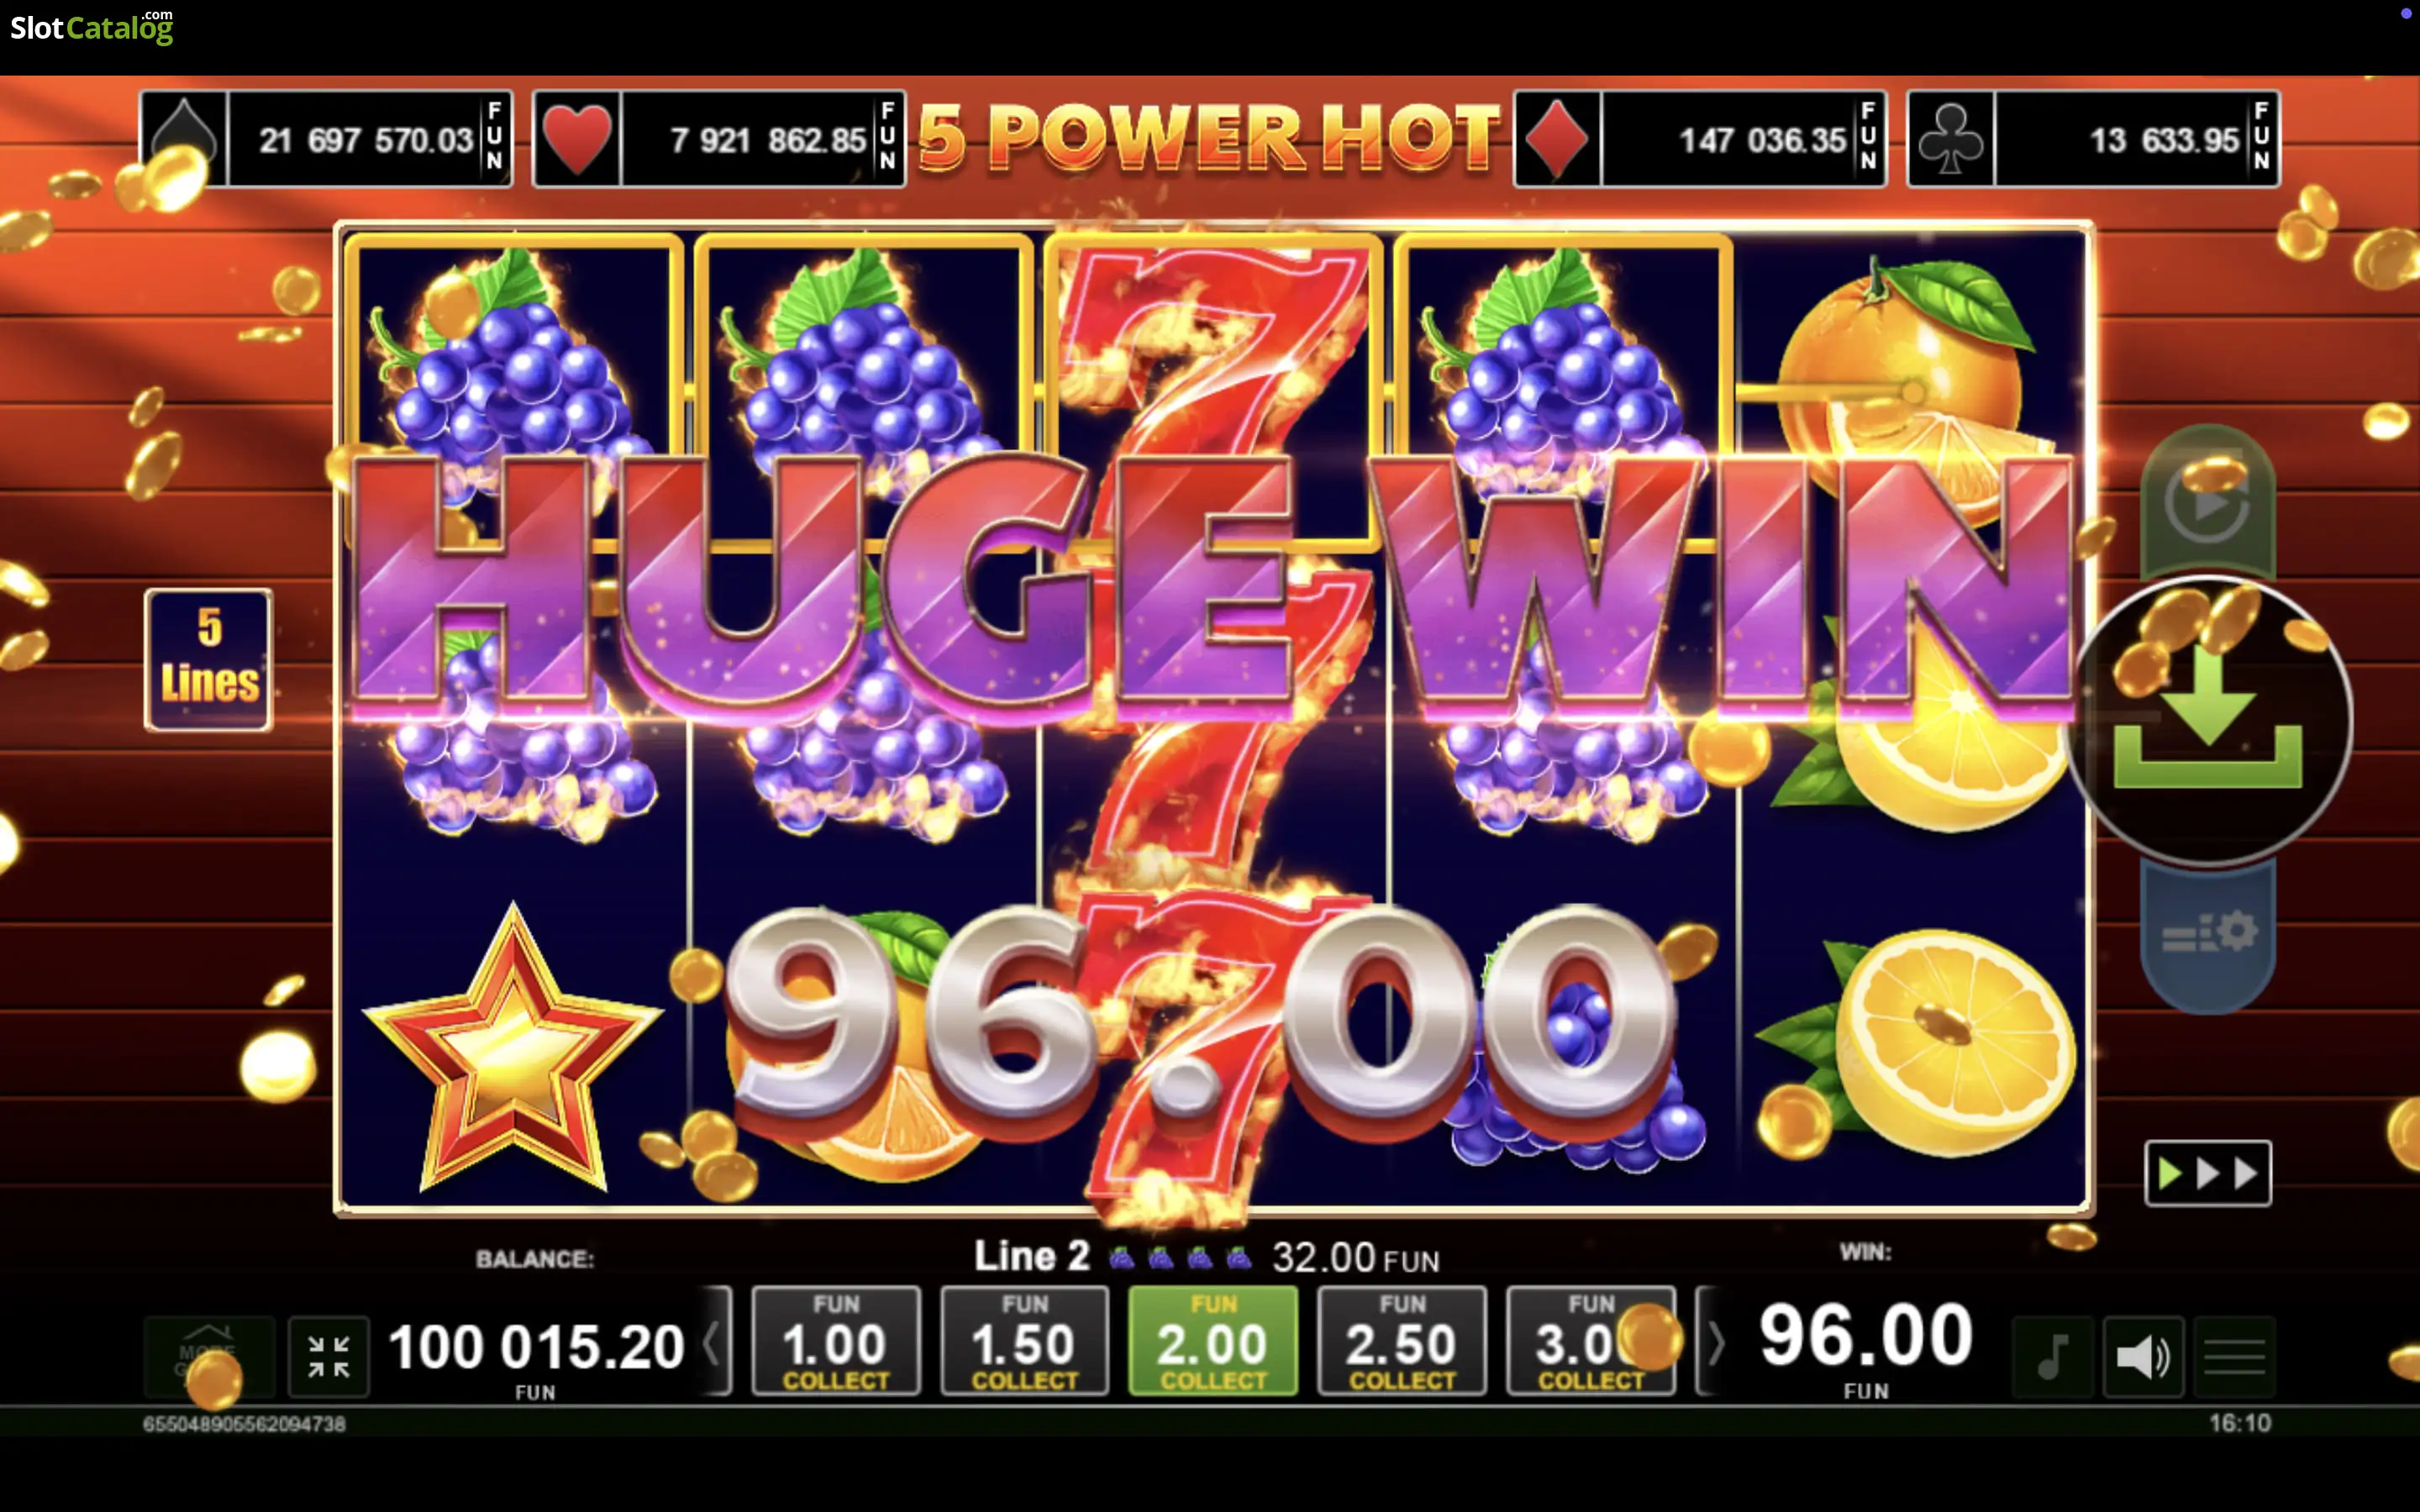Select the 3.00 FUN collect bet
Screen dimensions: 2420x1512
click(1591, 1341)
